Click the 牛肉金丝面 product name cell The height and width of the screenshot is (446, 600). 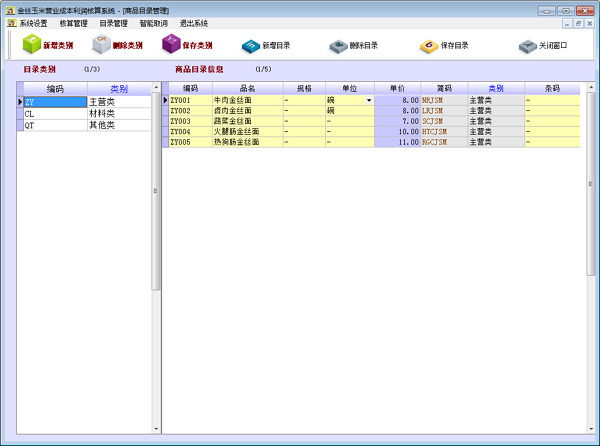tap(248, 101)
